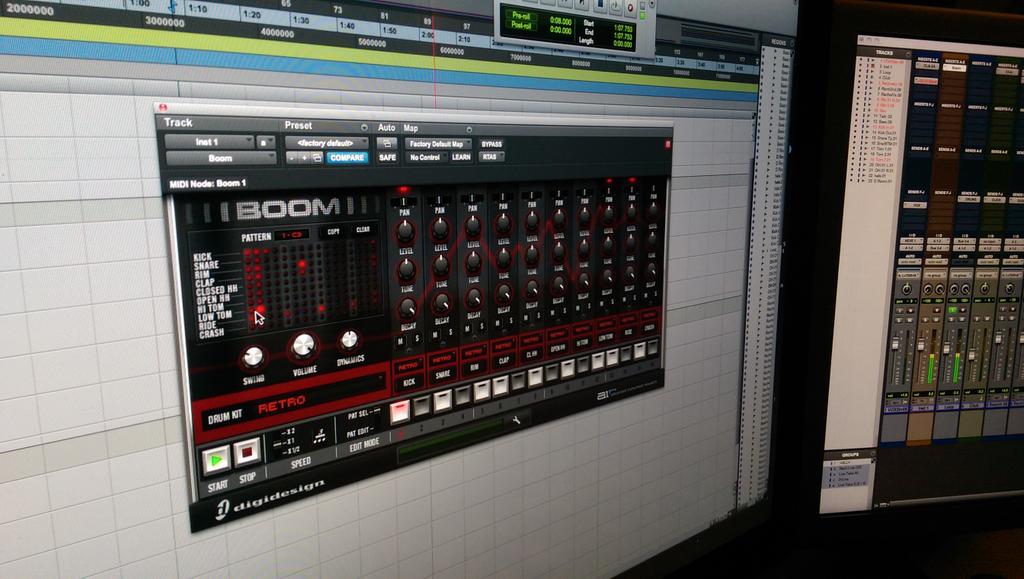Click the plus next-preset button
This screenshot has height=579, width=1024.
[x=304, y=158]
